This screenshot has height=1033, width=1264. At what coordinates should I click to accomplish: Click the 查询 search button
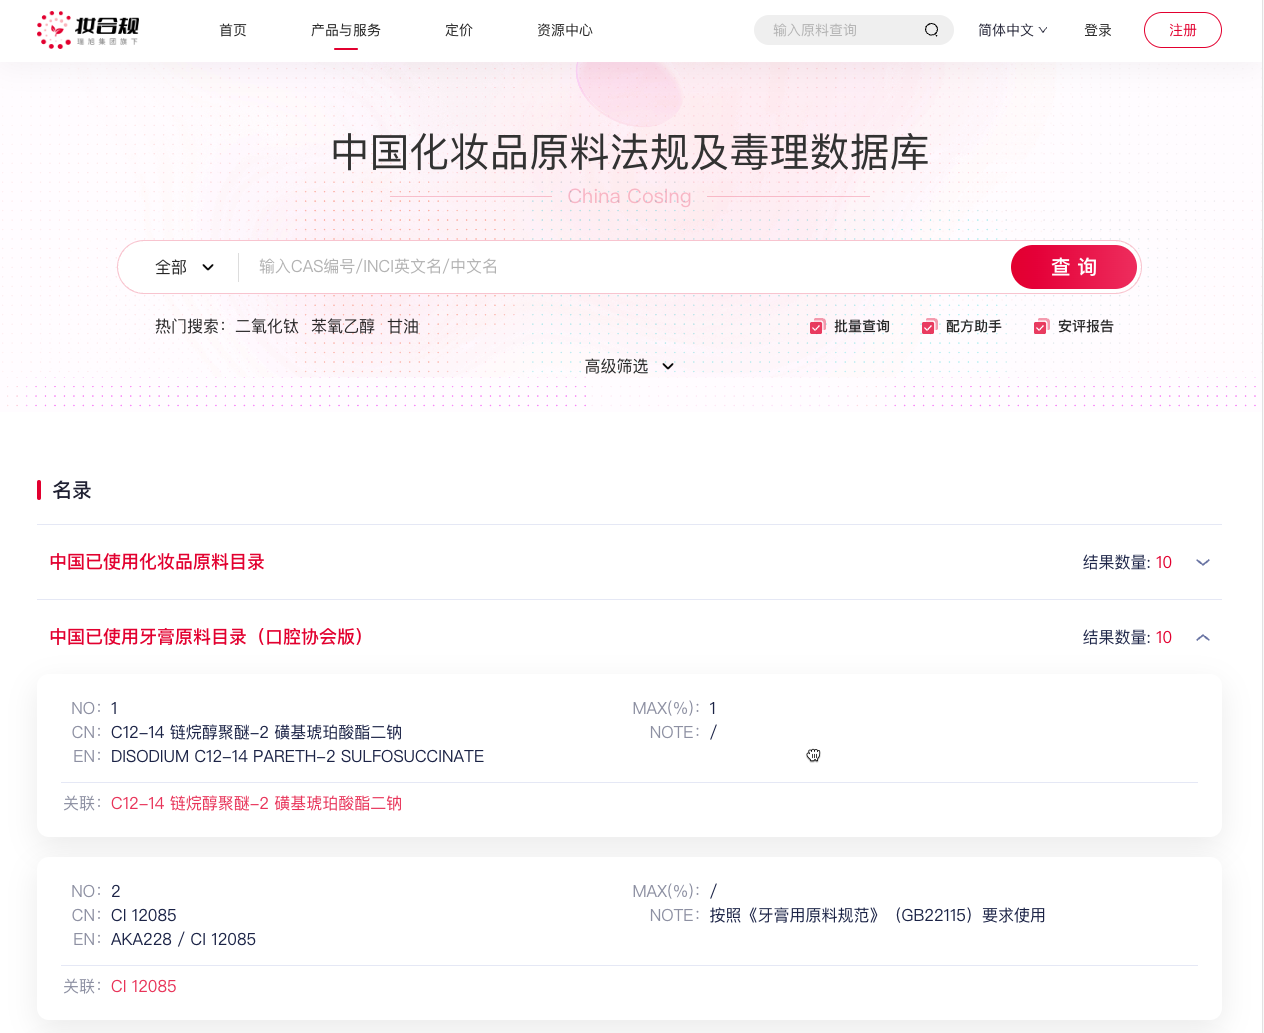click(x=1073, y=267)
